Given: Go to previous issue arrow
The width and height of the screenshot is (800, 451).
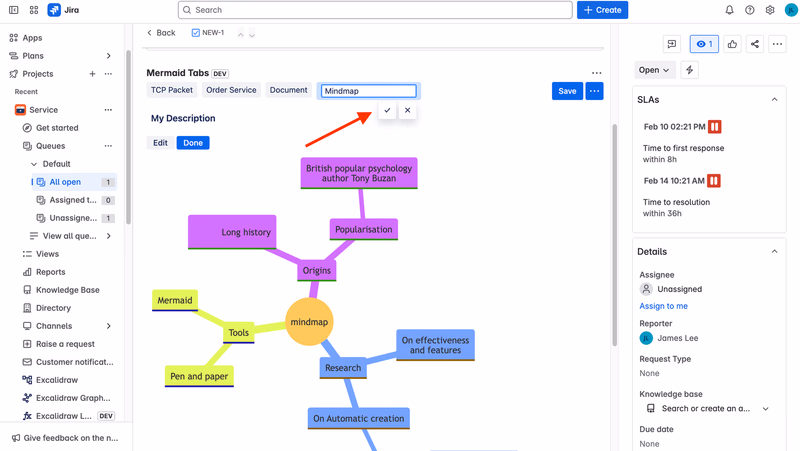Looking at the screenshot, I should click(240, 33).
